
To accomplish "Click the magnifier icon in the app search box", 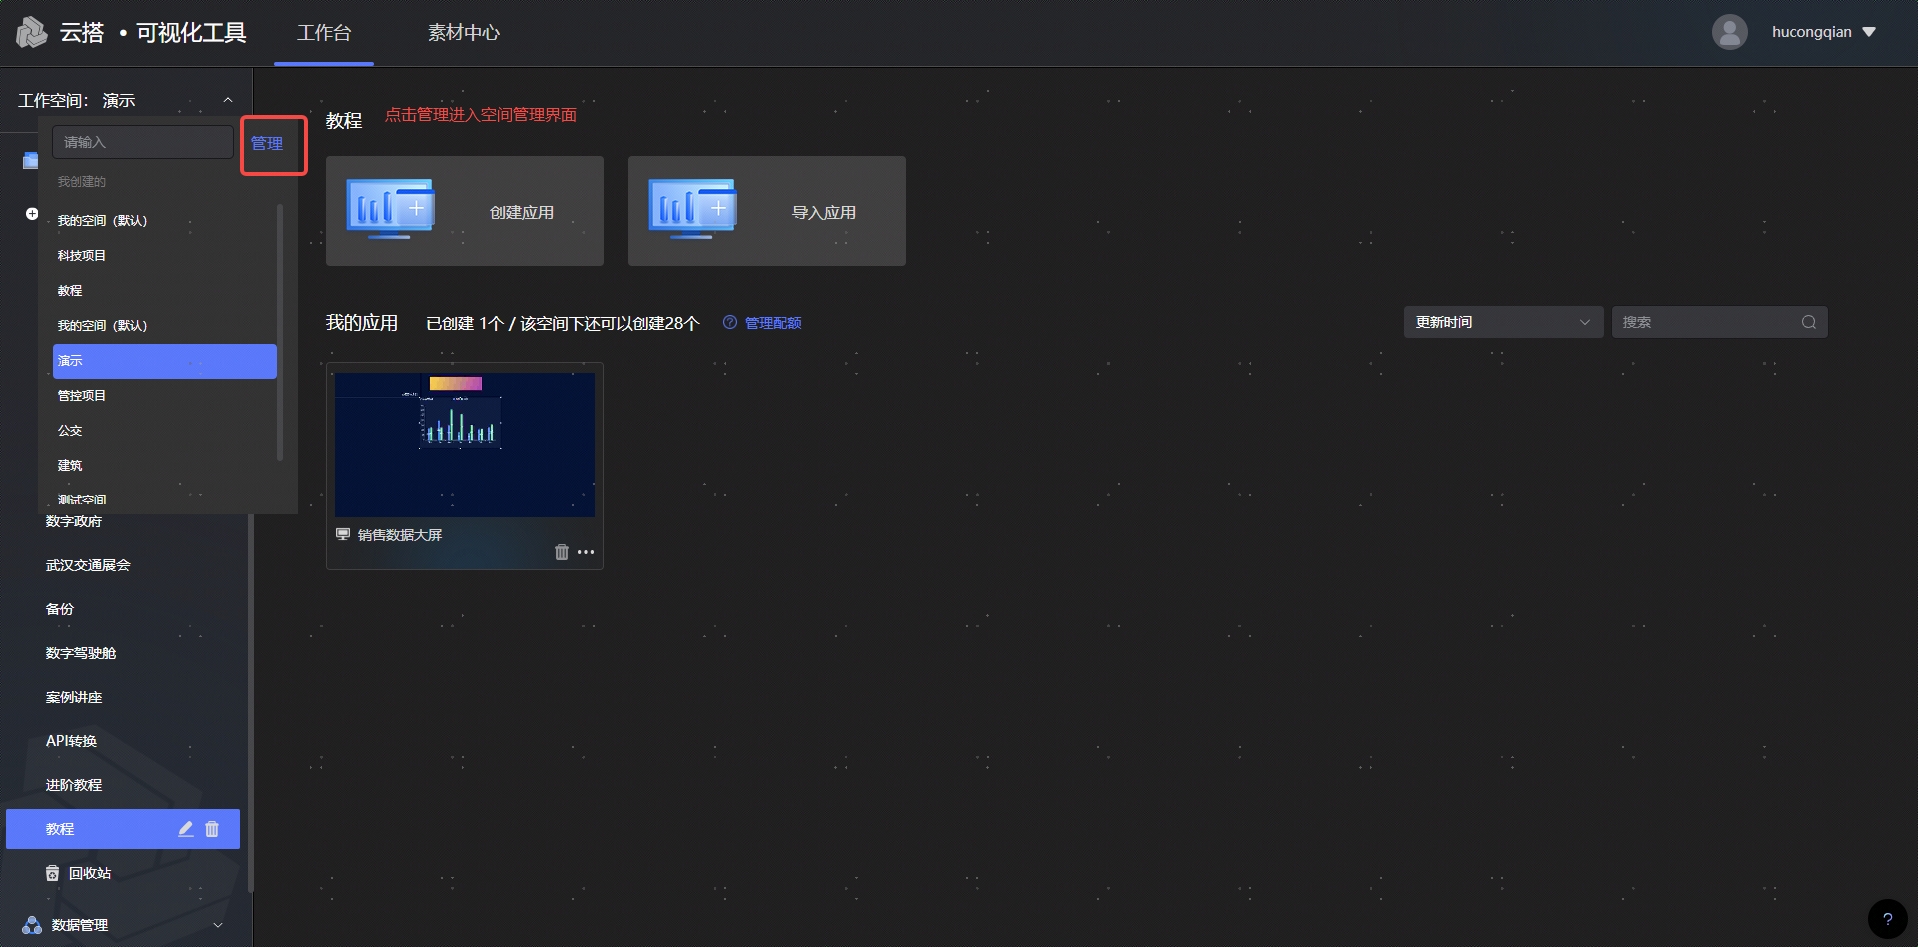I will pos(1809,322).
